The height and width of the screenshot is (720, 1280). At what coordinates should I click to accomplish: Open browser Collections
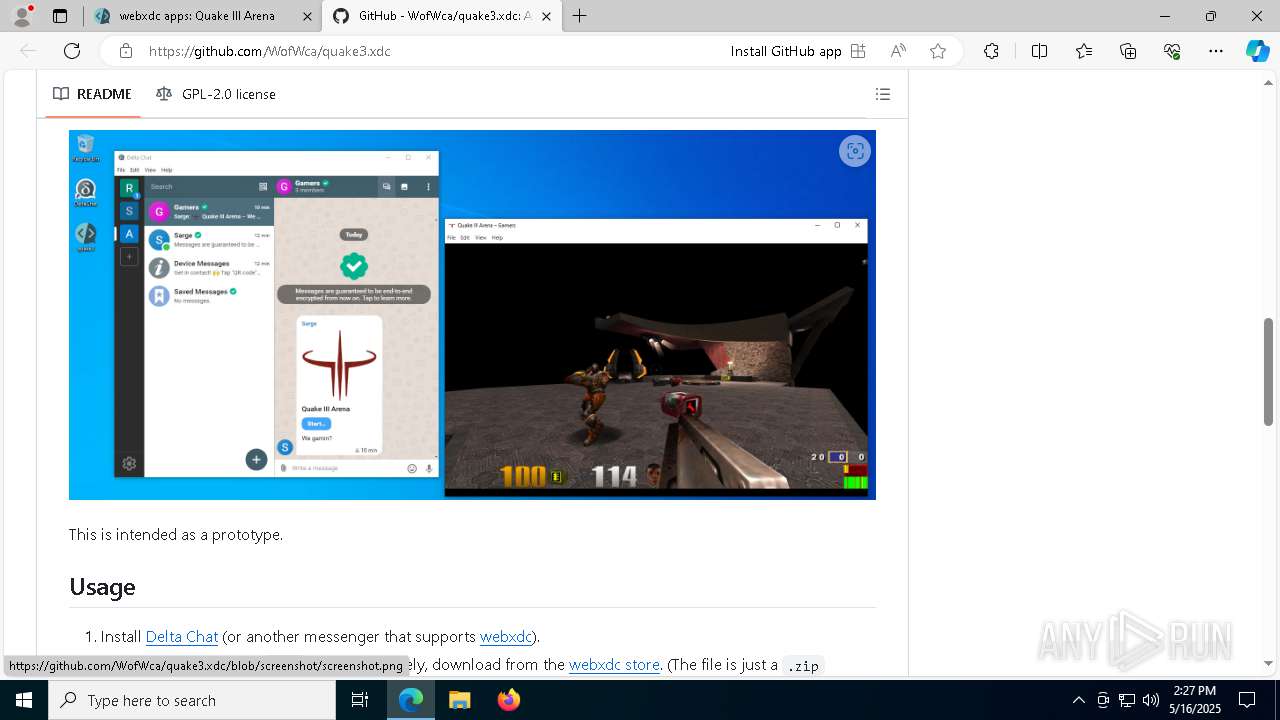pos(1128,51)
